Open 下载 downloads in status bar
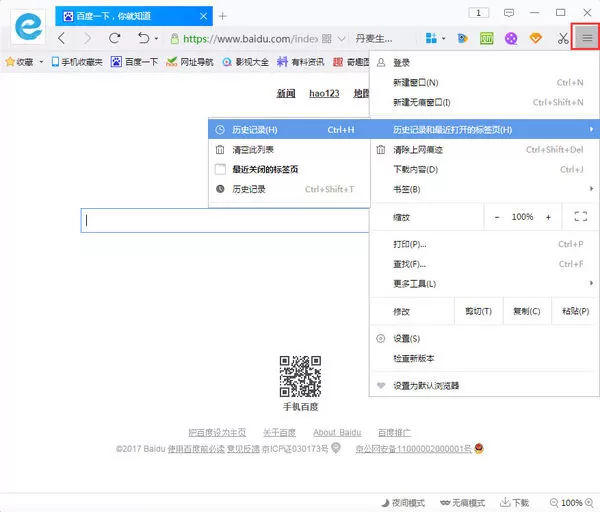Viewport: 600px width, 512px height. (x=515, y=502)
